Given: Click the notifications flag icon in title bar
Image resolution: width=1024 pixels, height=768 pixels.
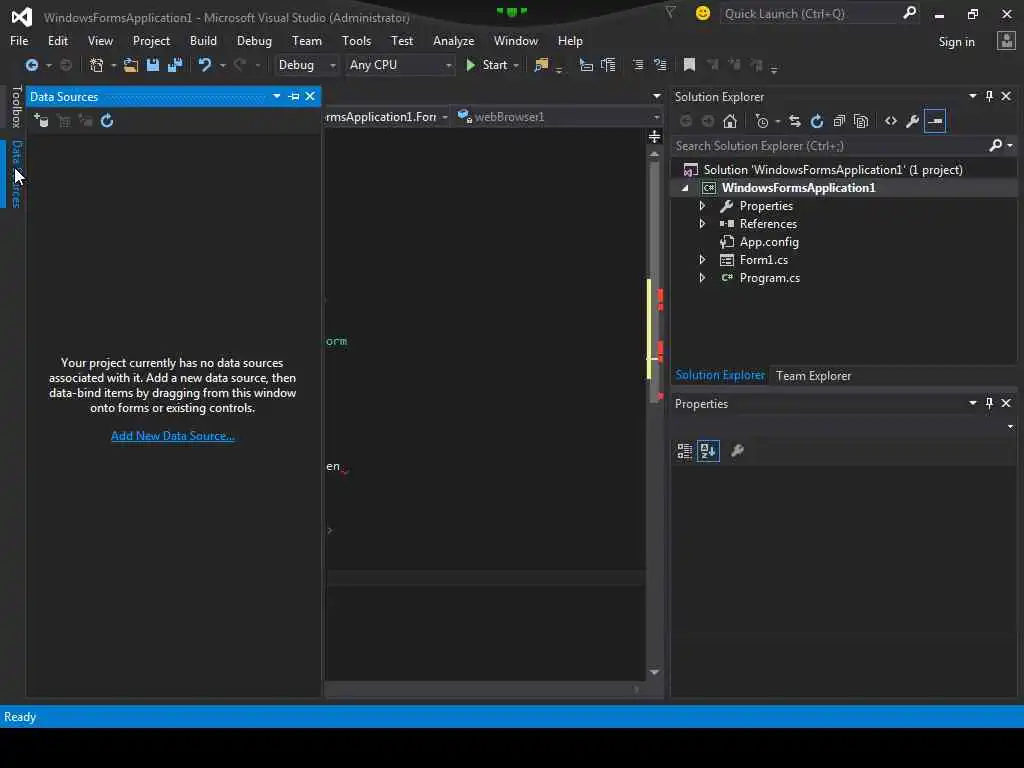Looking at the screenshot, I should (670, 12).
